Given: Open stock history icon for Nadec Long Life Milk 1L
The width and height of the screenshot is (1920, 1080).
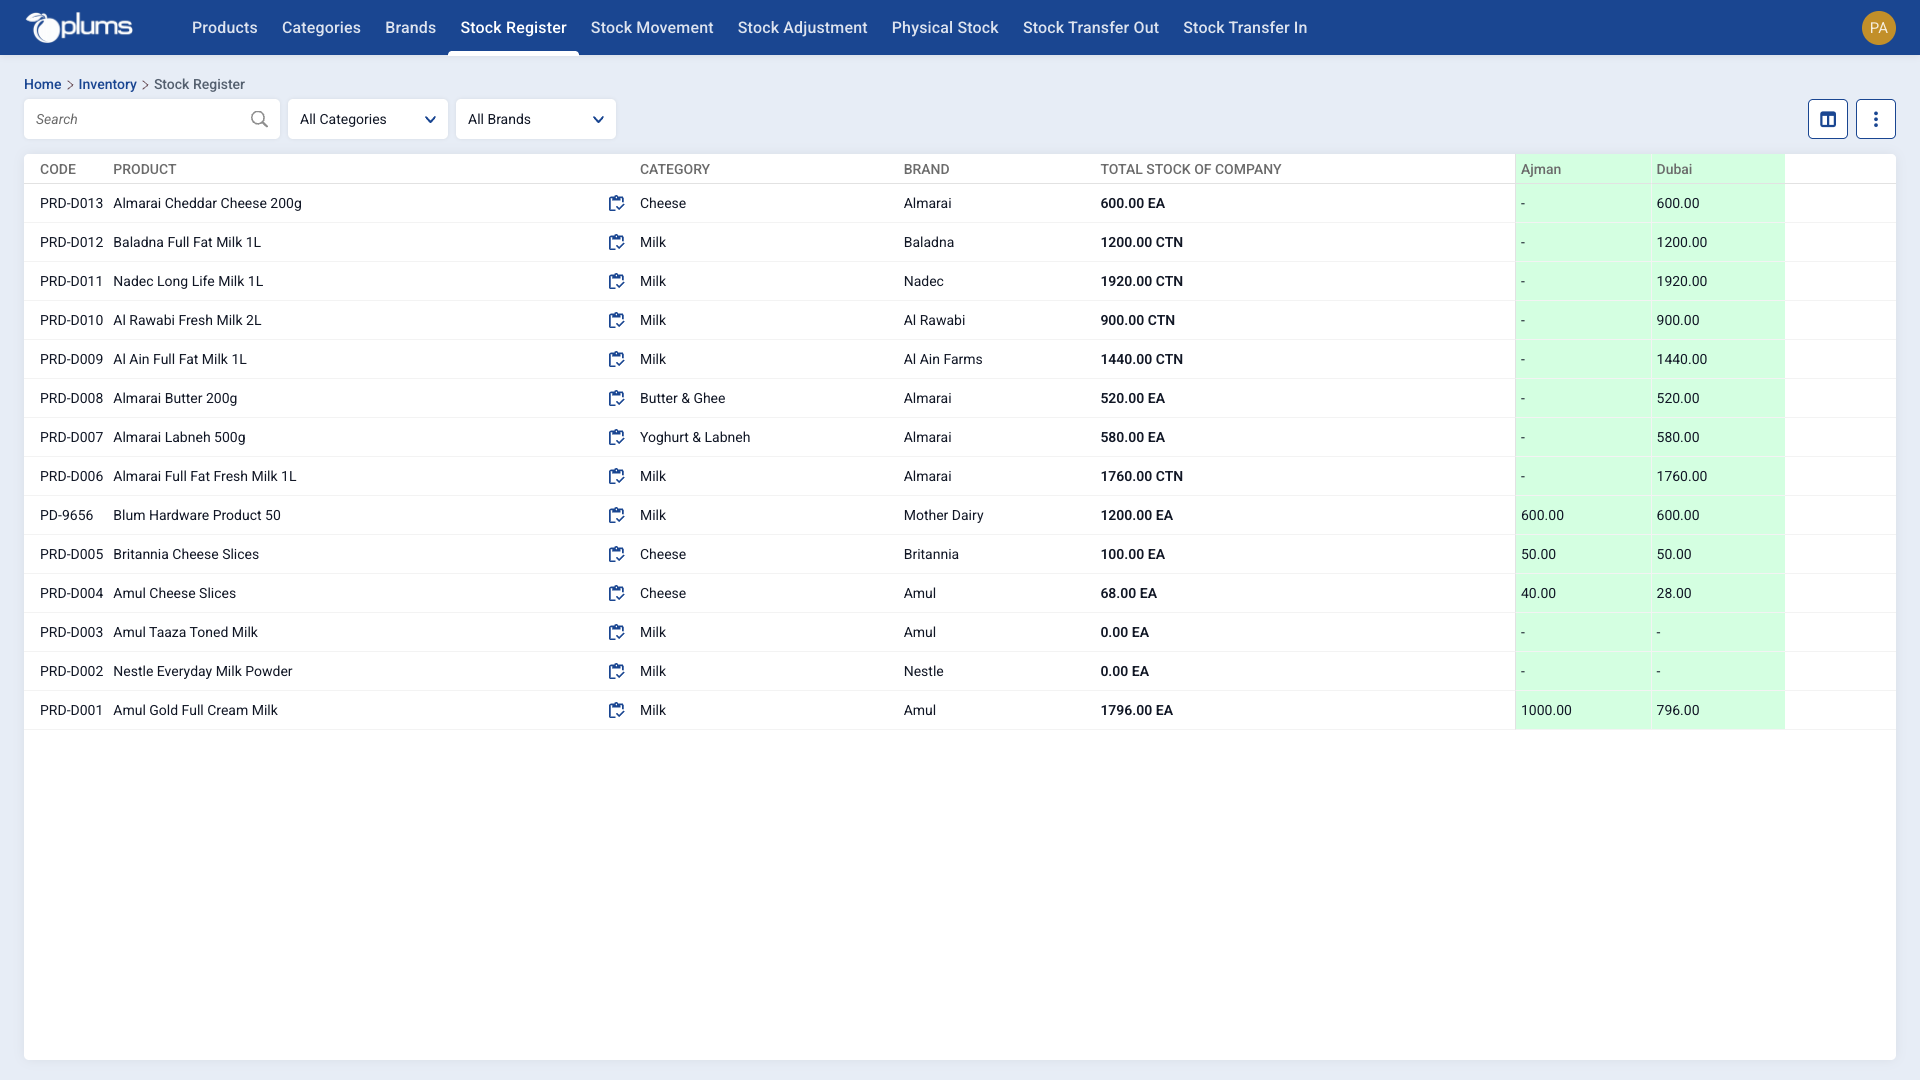Looking at the screenshot, I should click(x=616, y=281).
